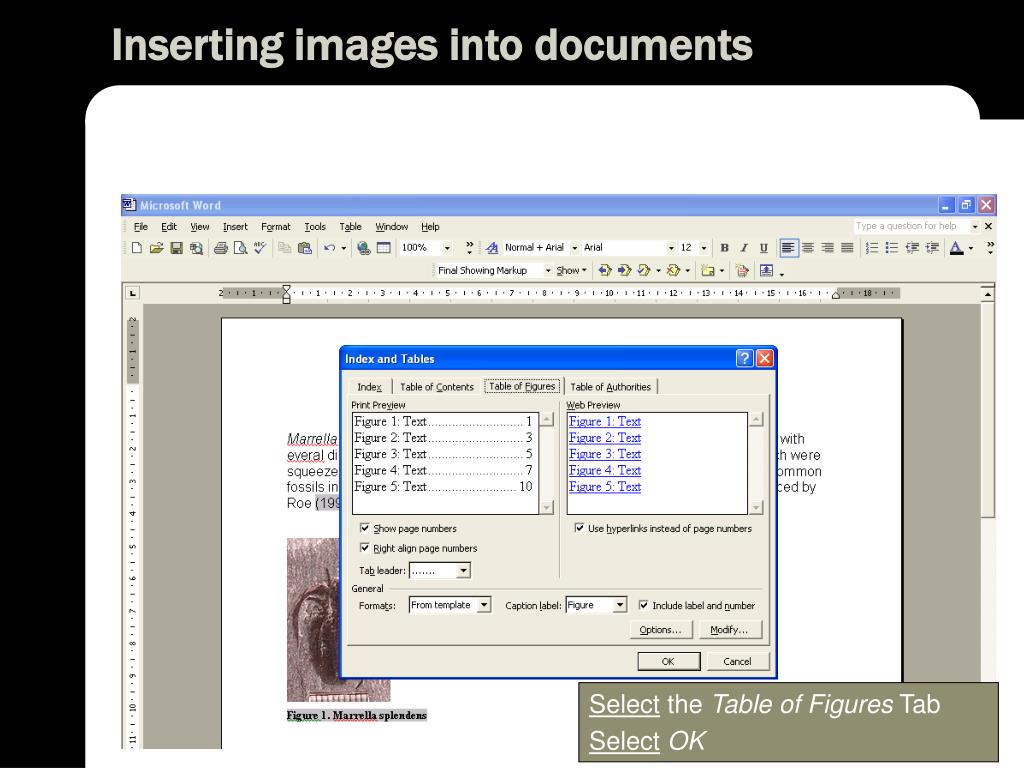Image resolution: width=1024 pixels, height=768 pixels.
Task: Click the Paste clipboard icon
Action: tap(304, 248)
